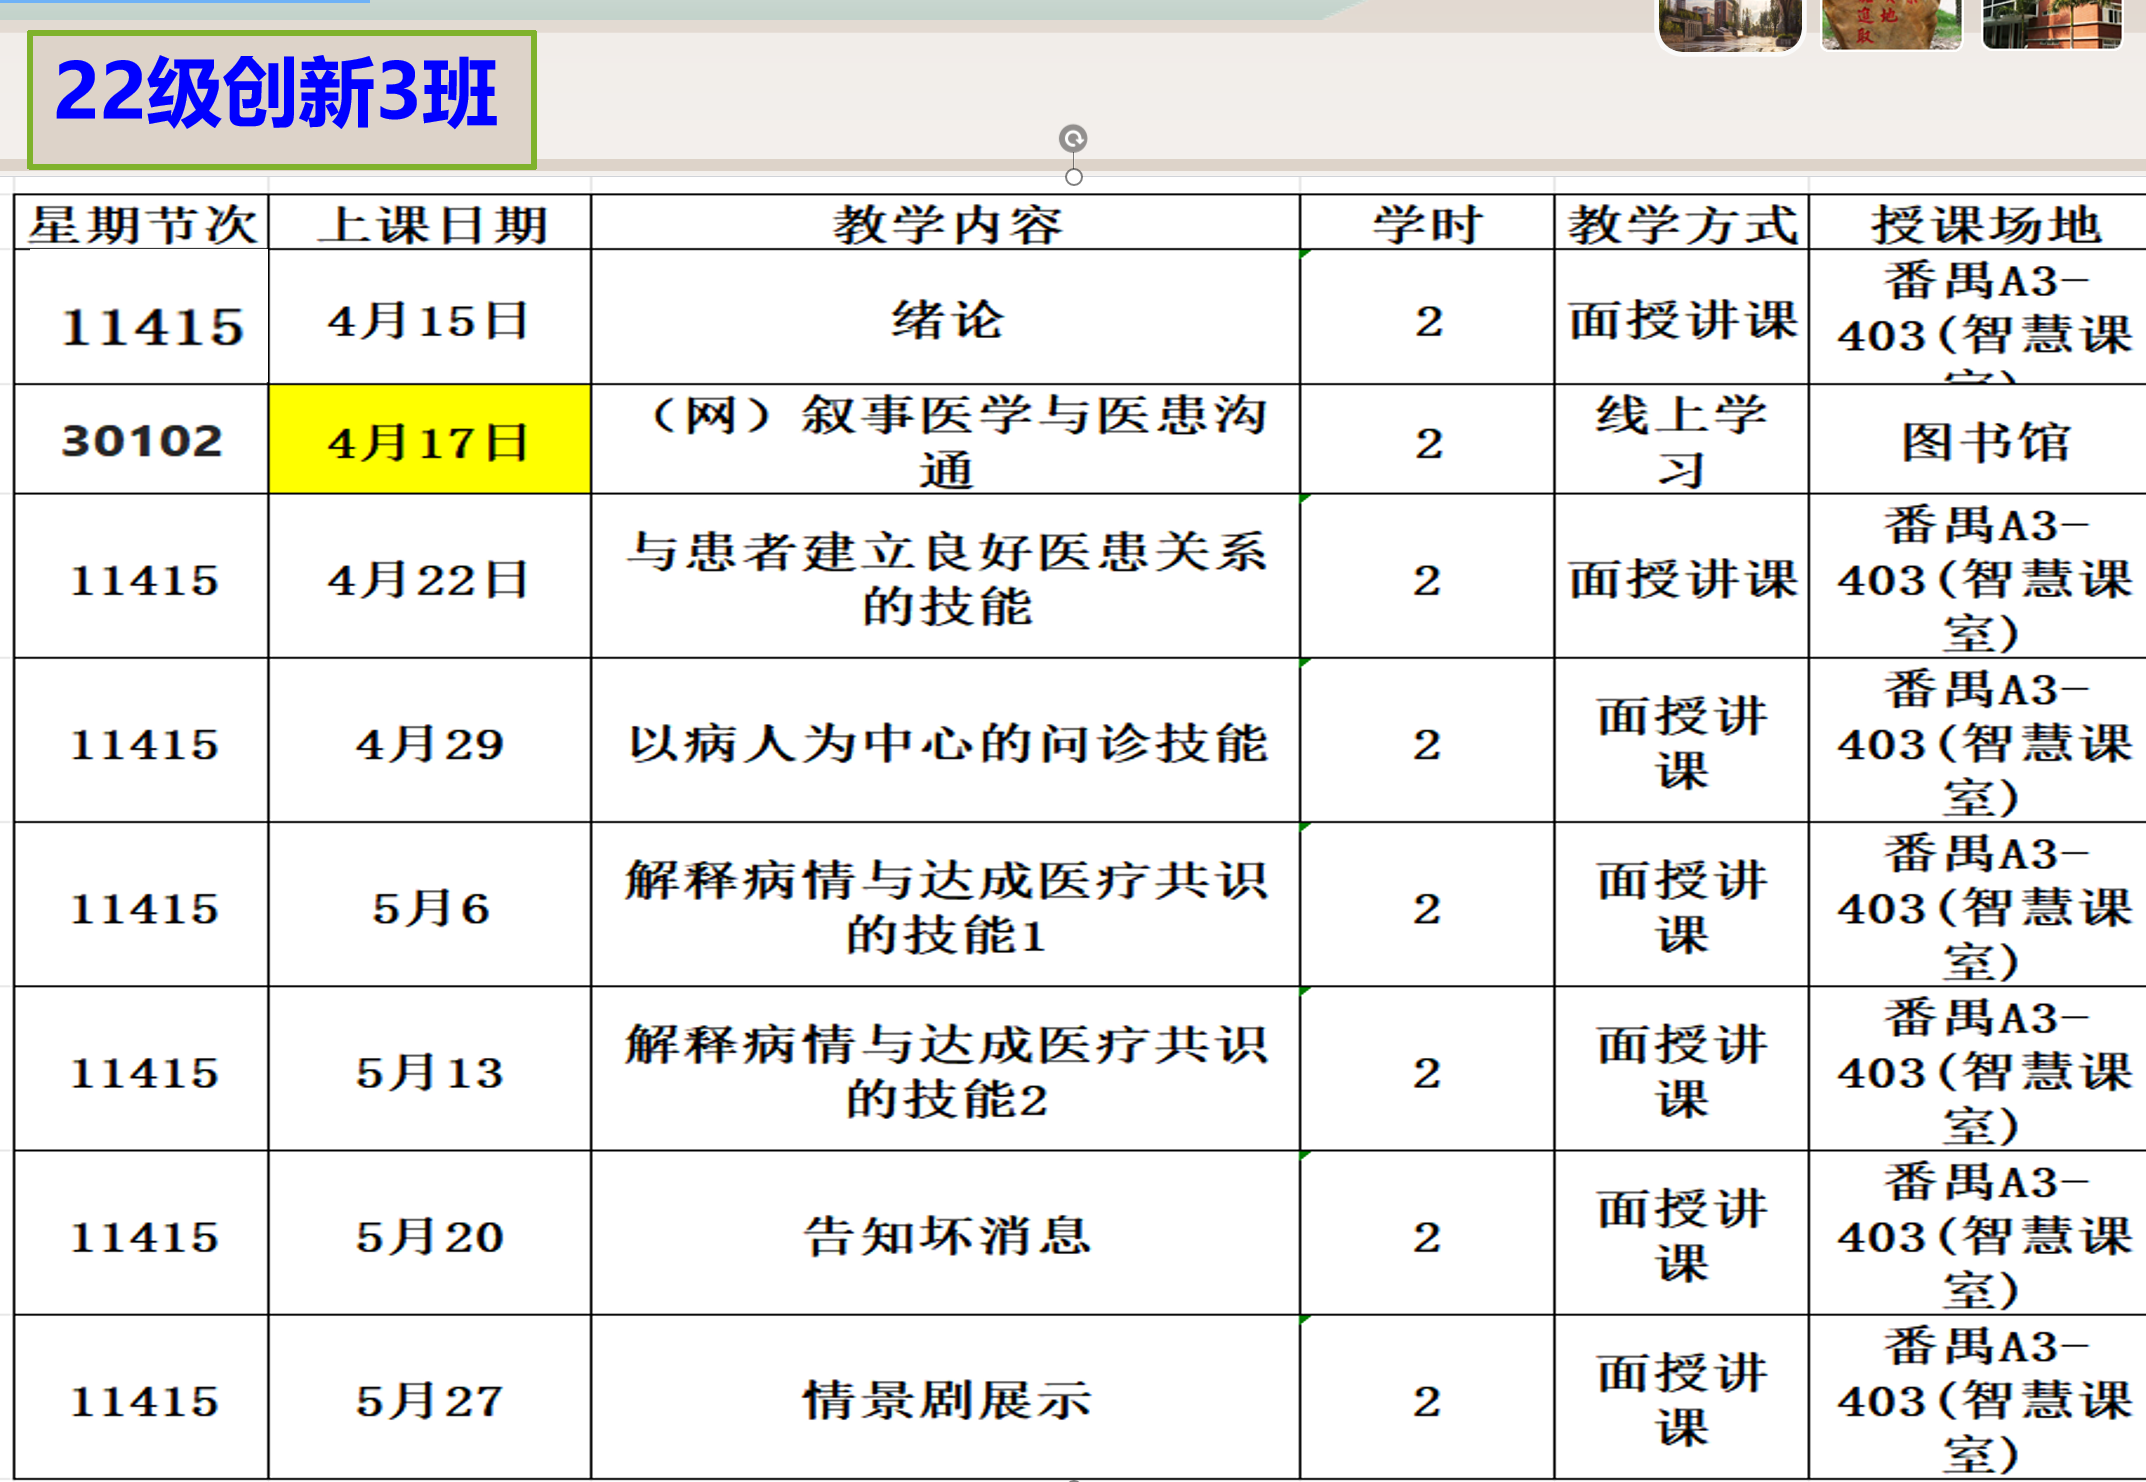Click the 星期节次 column header
2146x1482 pixels.
(142, 223)
